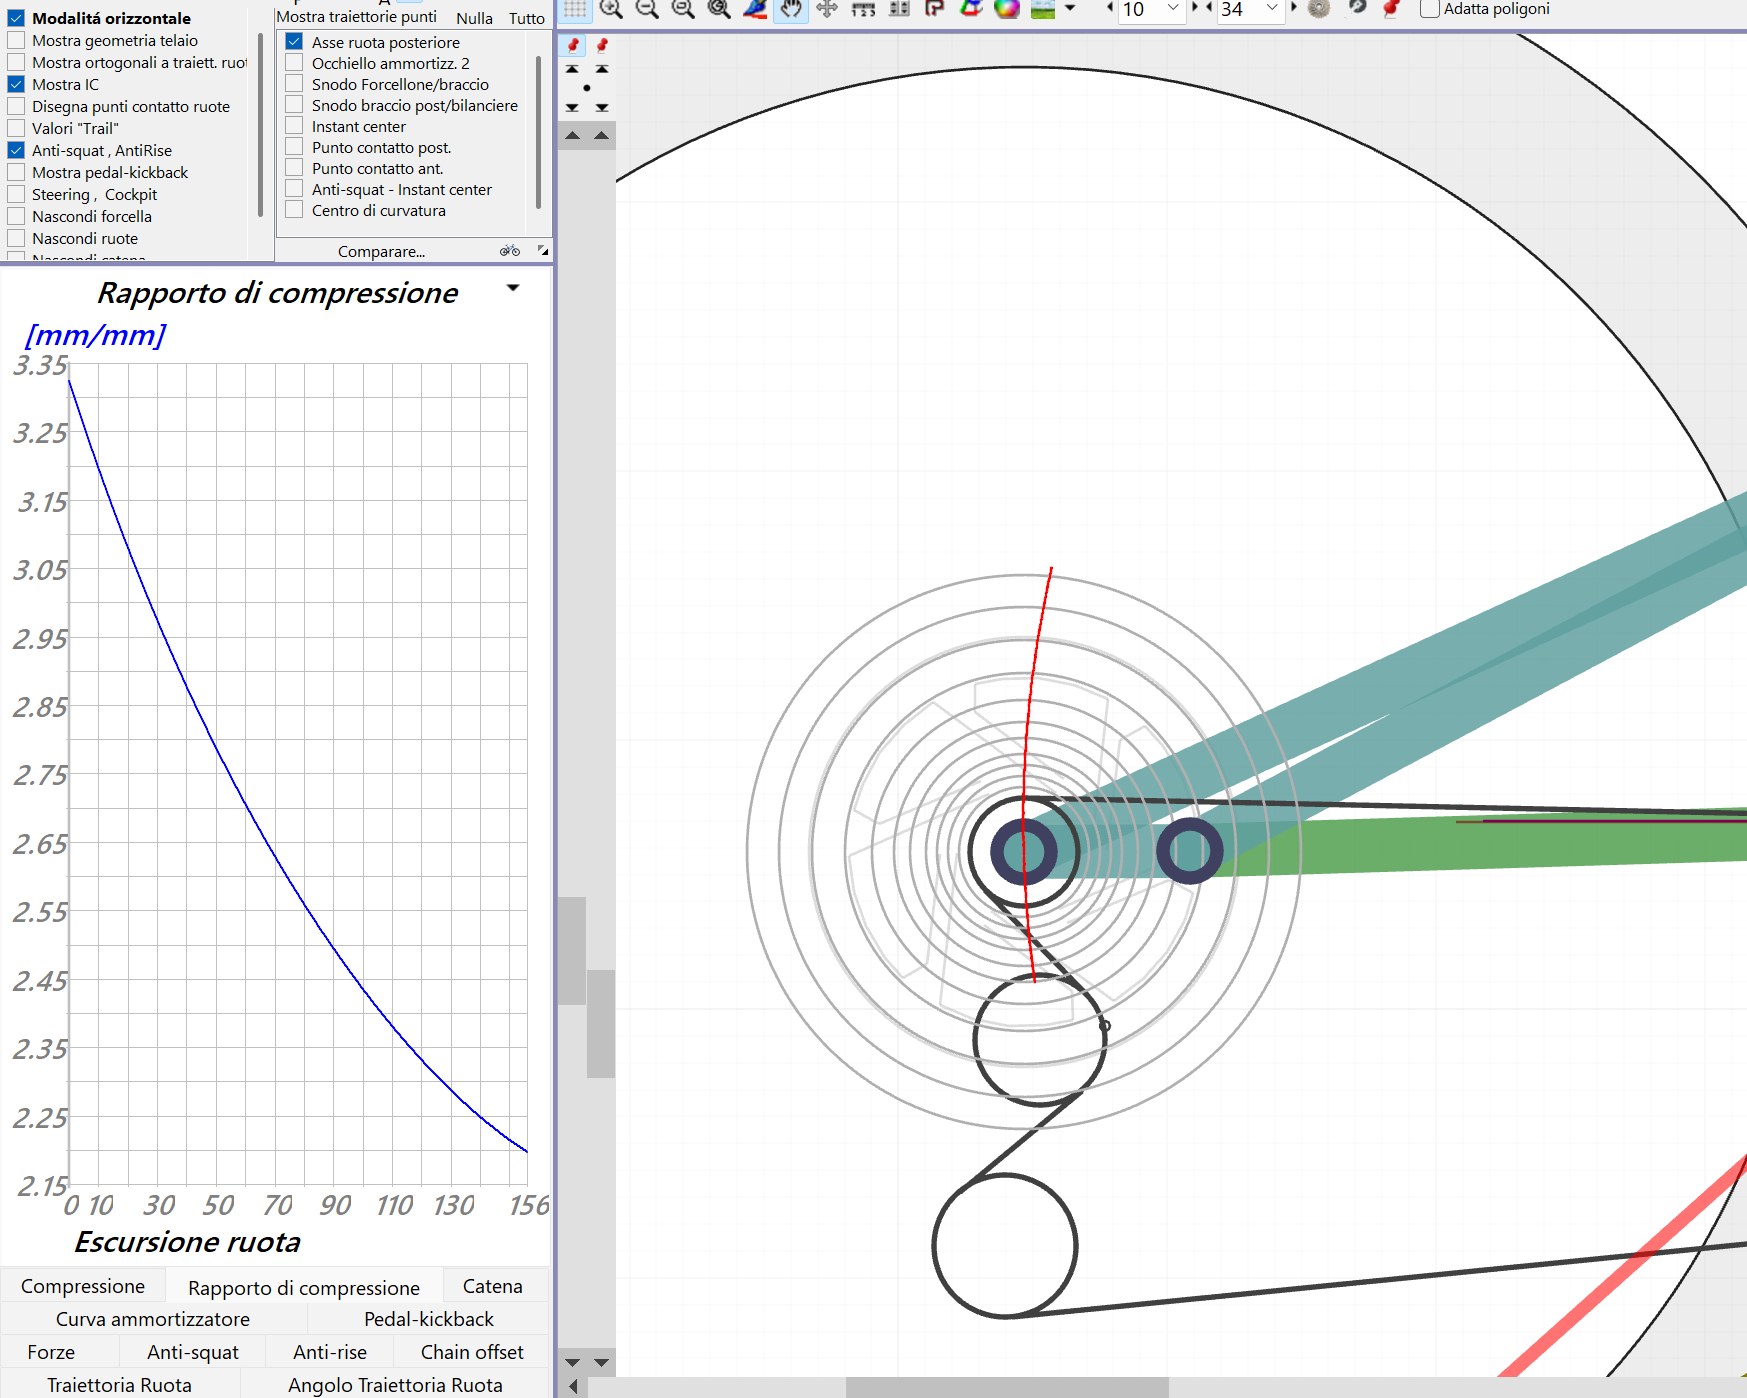Screen dimensions: 1747x1398
Task: Switch to Chain offset tab
Action: tap(472, 1352)
